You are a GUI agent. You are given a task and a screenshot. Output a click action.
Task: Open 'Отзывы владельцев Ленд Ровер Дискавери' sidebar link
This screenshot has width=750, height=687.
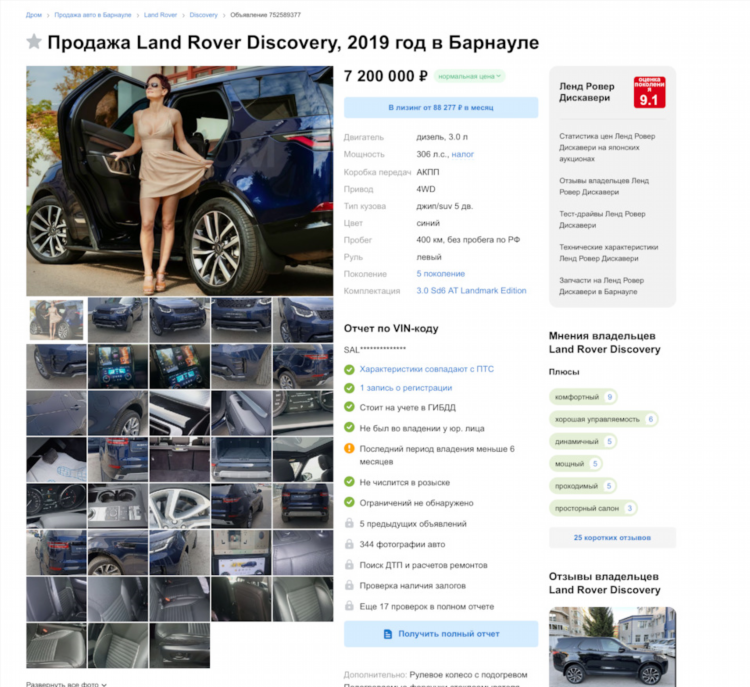(604, 186)
